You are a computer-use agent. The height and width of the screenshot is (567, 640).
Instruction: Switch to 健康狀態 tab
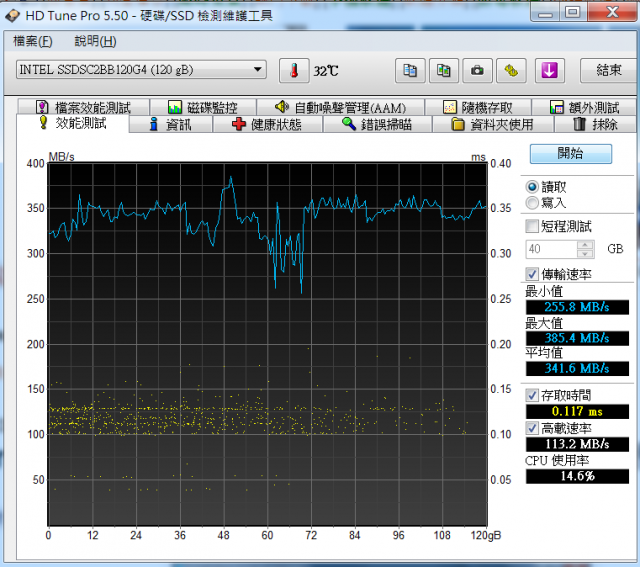click(267, 124)
